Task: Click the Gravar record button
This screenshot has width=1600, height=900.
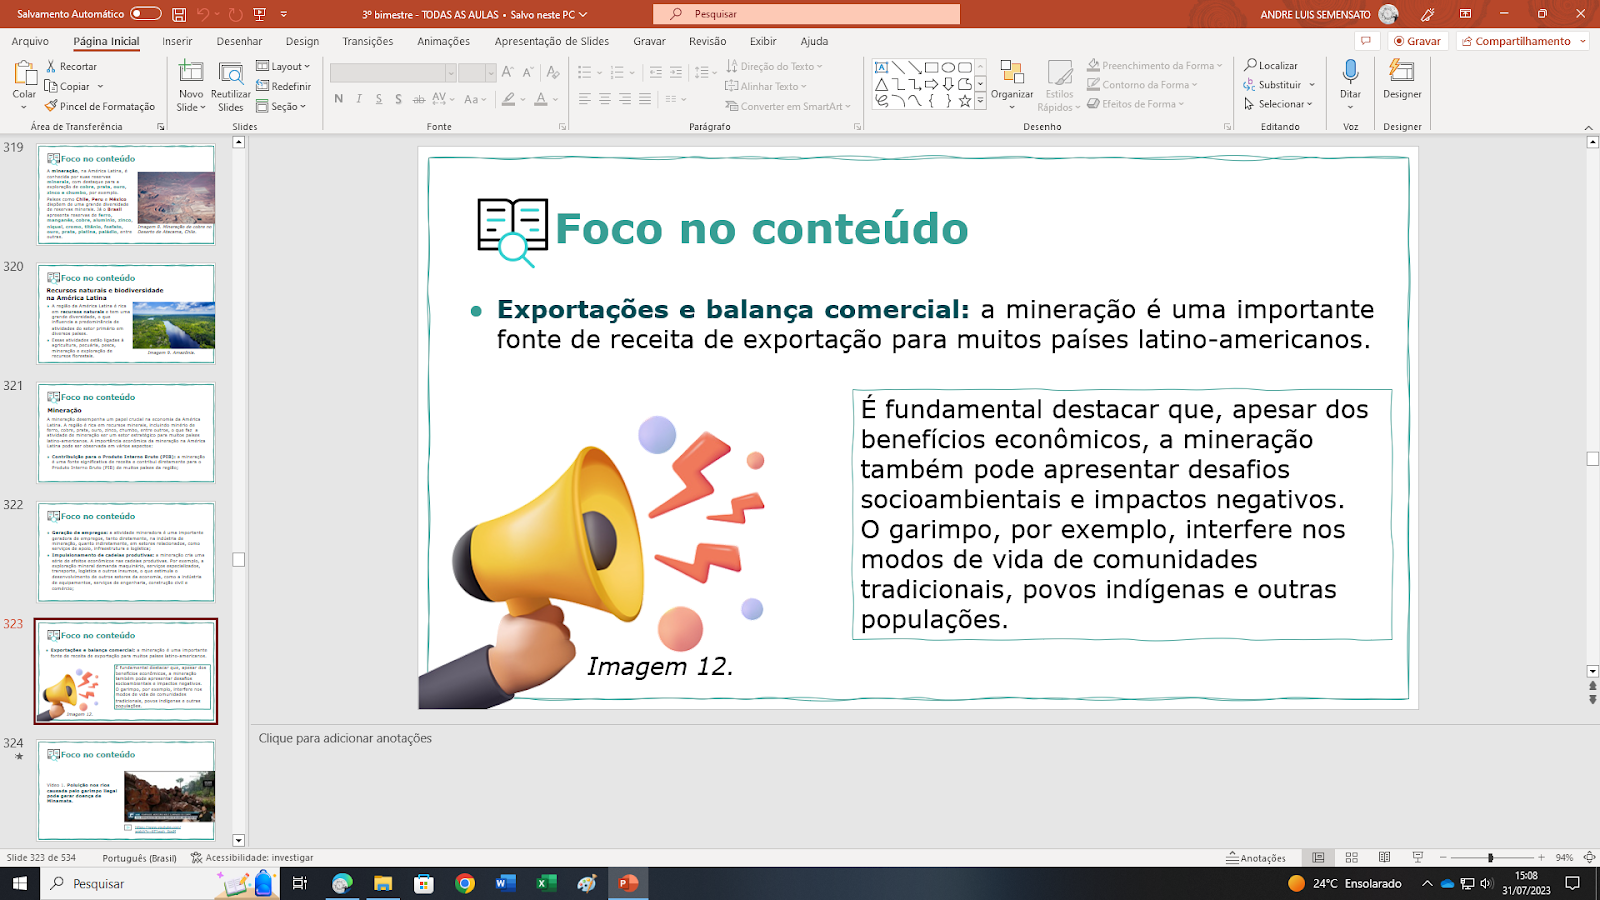Action: click(1418, 41)
